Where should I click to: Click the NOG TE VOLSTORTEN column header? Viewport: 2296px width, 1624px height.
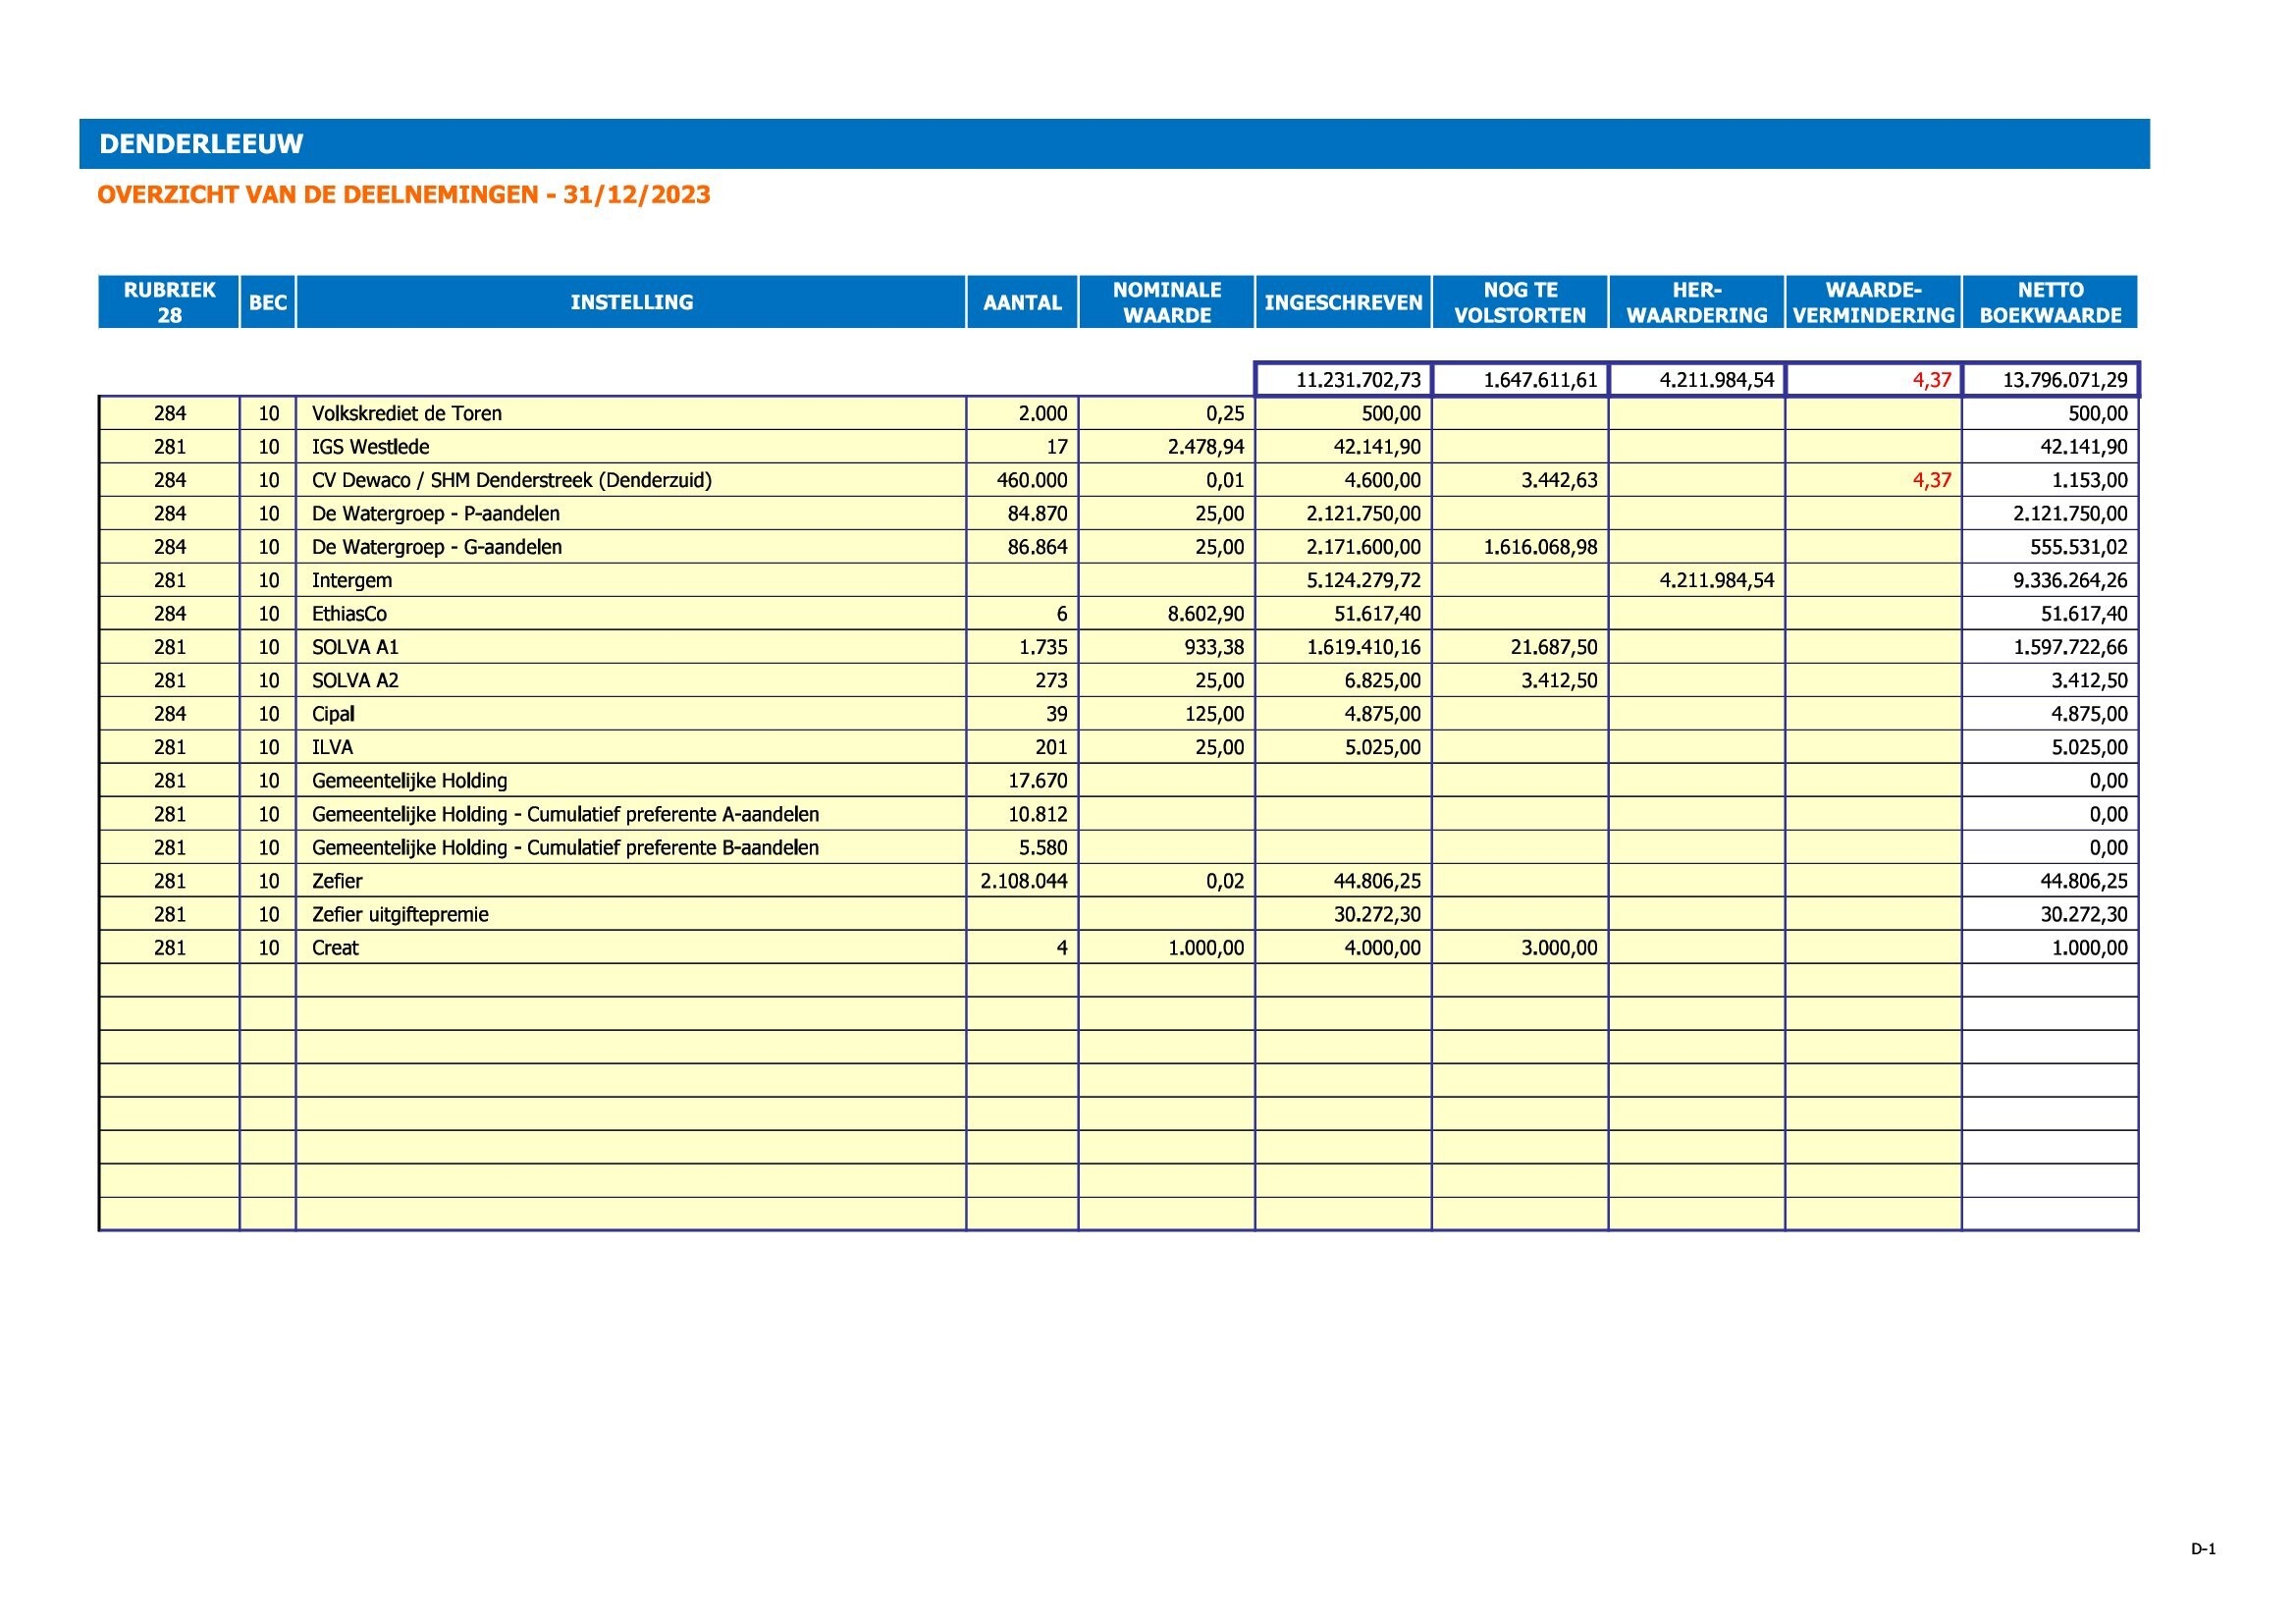pos(1520,302)
